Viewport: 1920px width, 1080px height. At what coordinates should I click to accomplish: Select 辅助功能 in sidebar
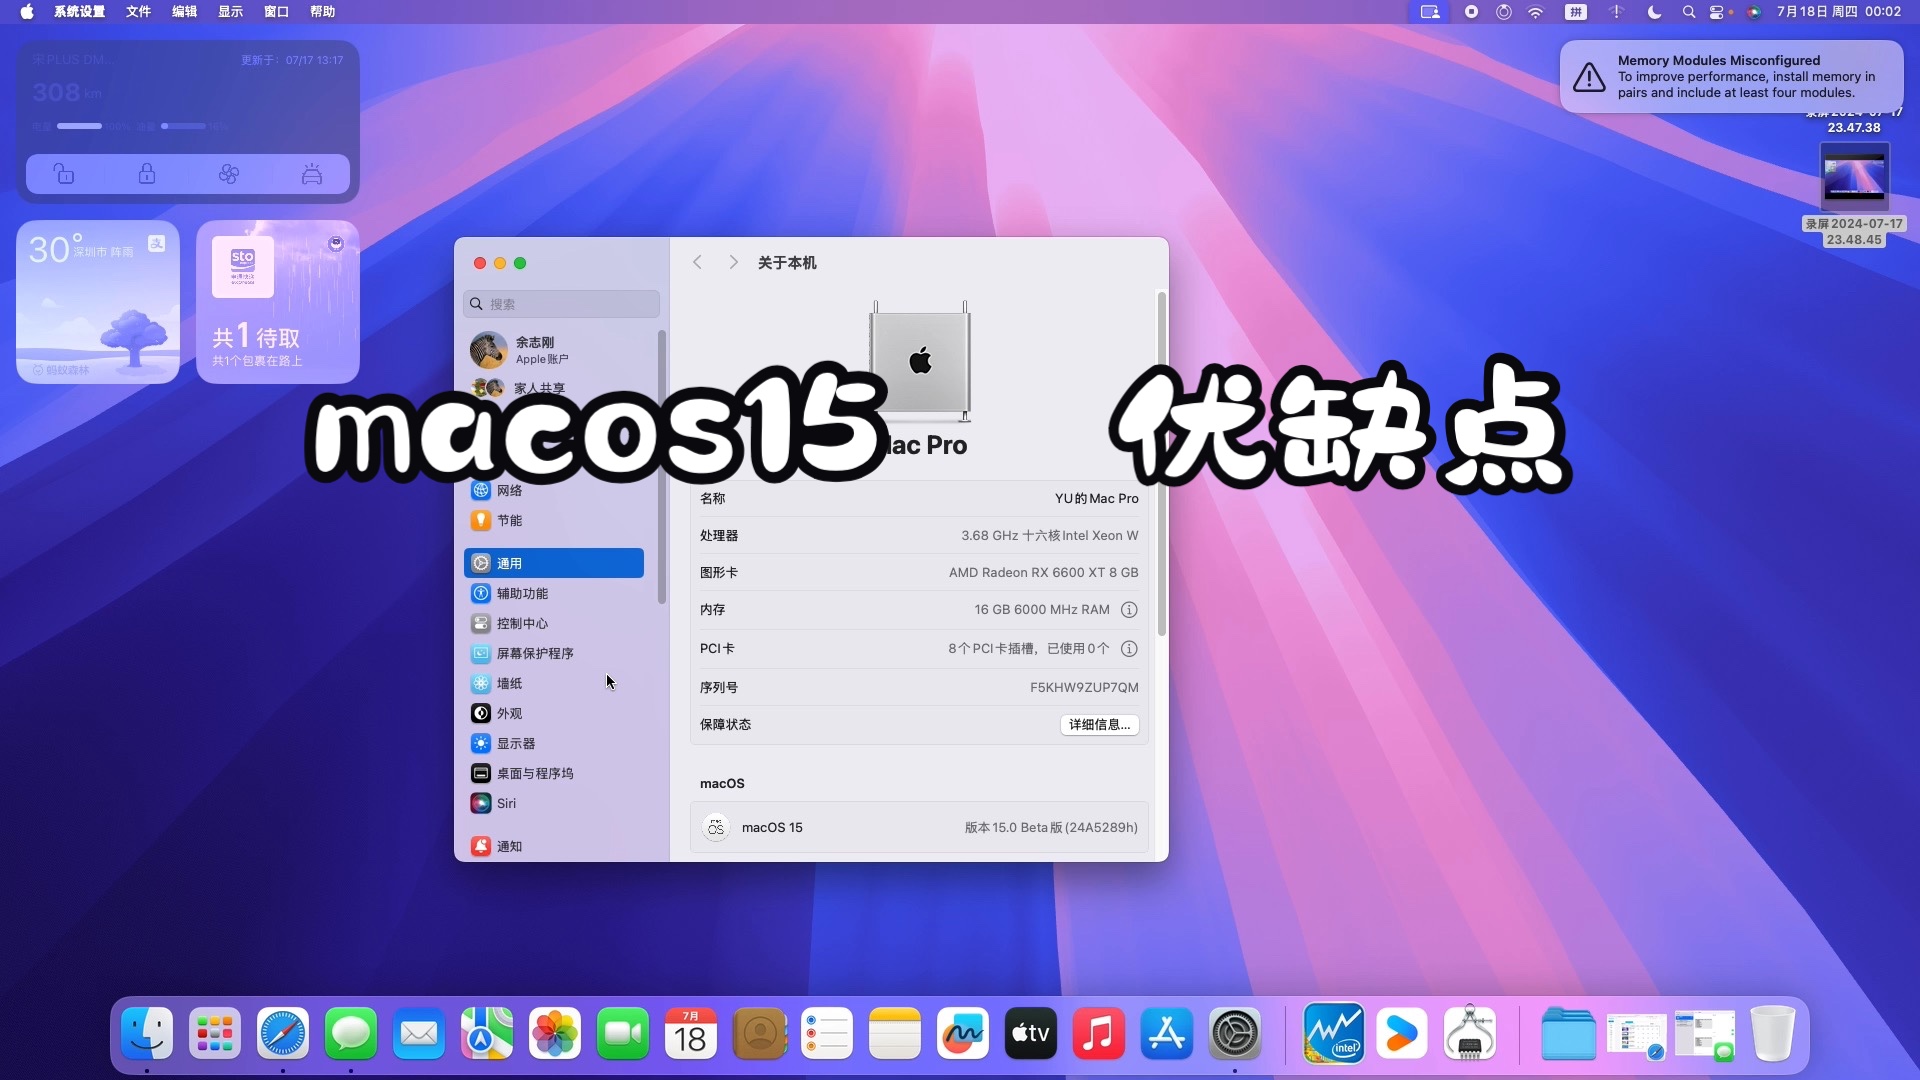click(554, 593)
